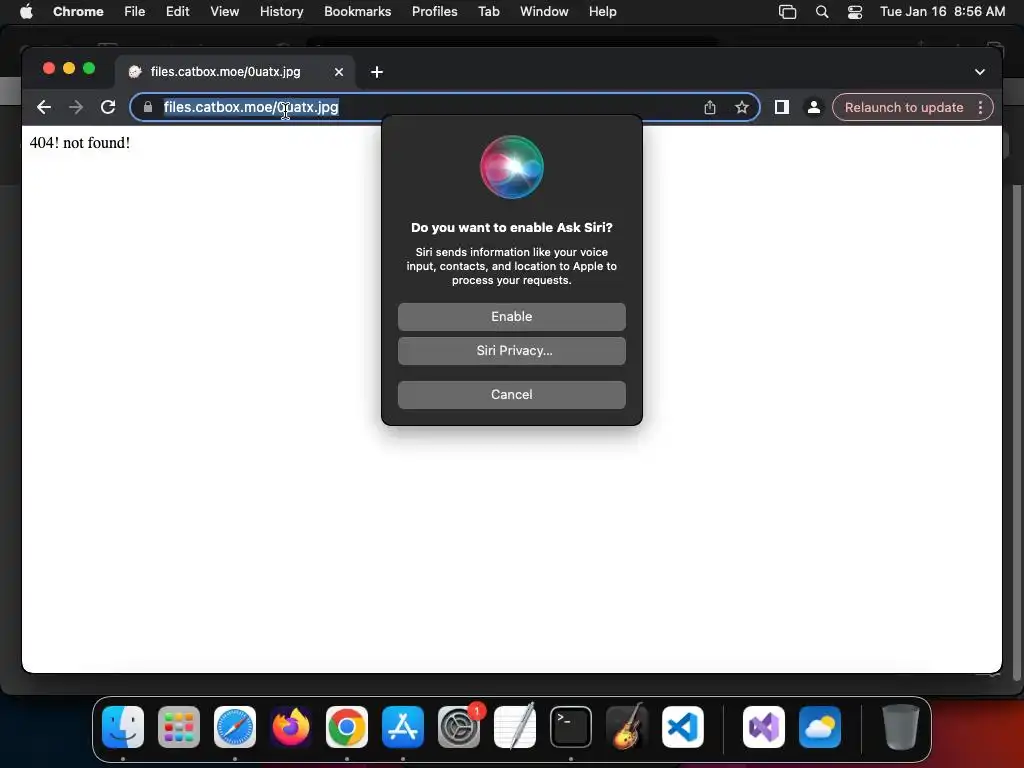Screen dimensions: 1024x768
Task: Close the files.catbox.moe tab
Action: point(338,72)
